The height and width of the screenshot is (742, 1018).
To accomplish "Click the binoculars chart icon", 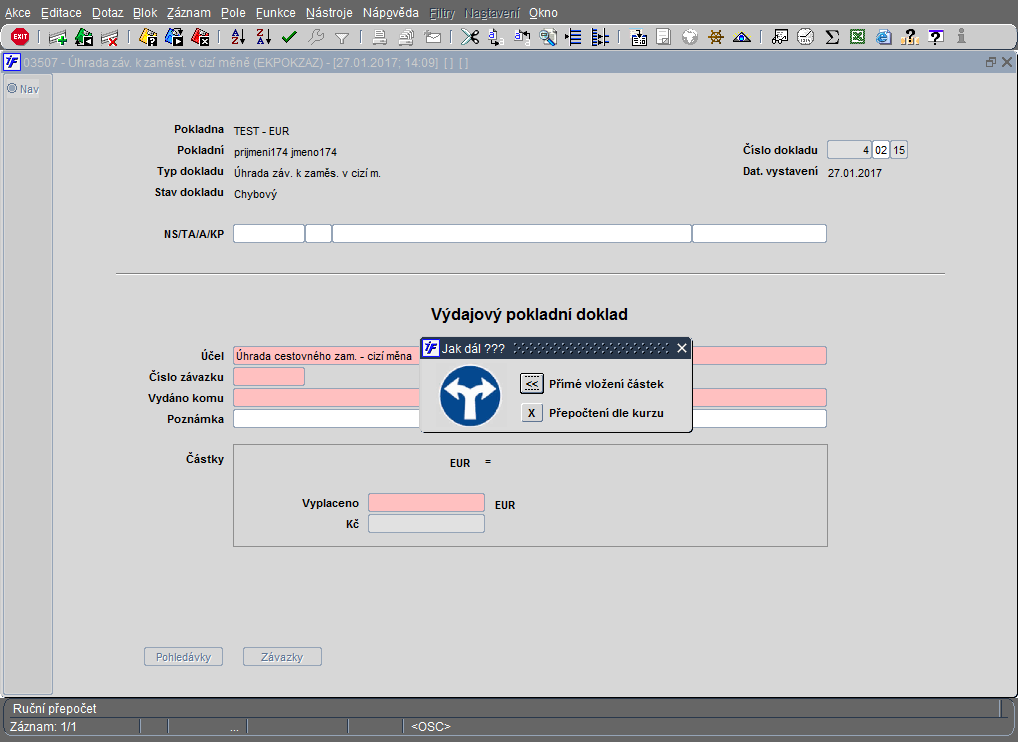I will (x=779, y=37).
